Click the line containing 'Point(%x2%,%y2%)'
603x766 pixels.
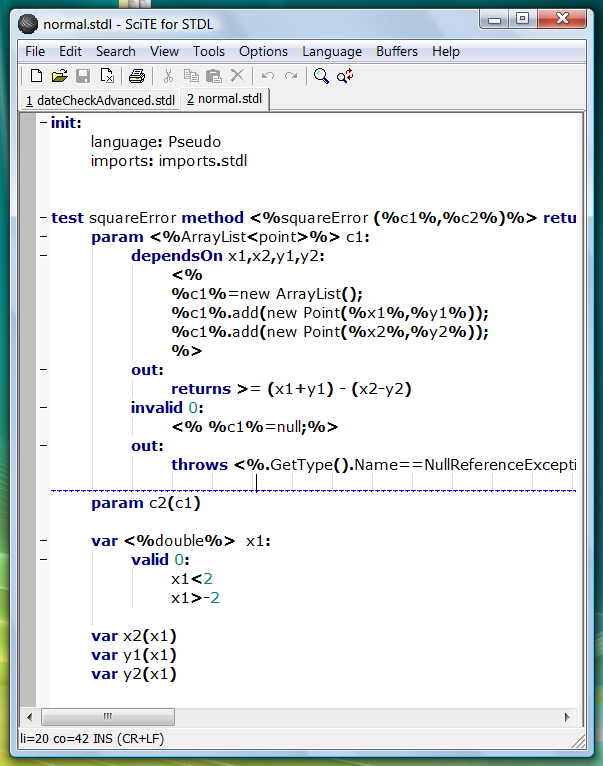tap(329, 332)
